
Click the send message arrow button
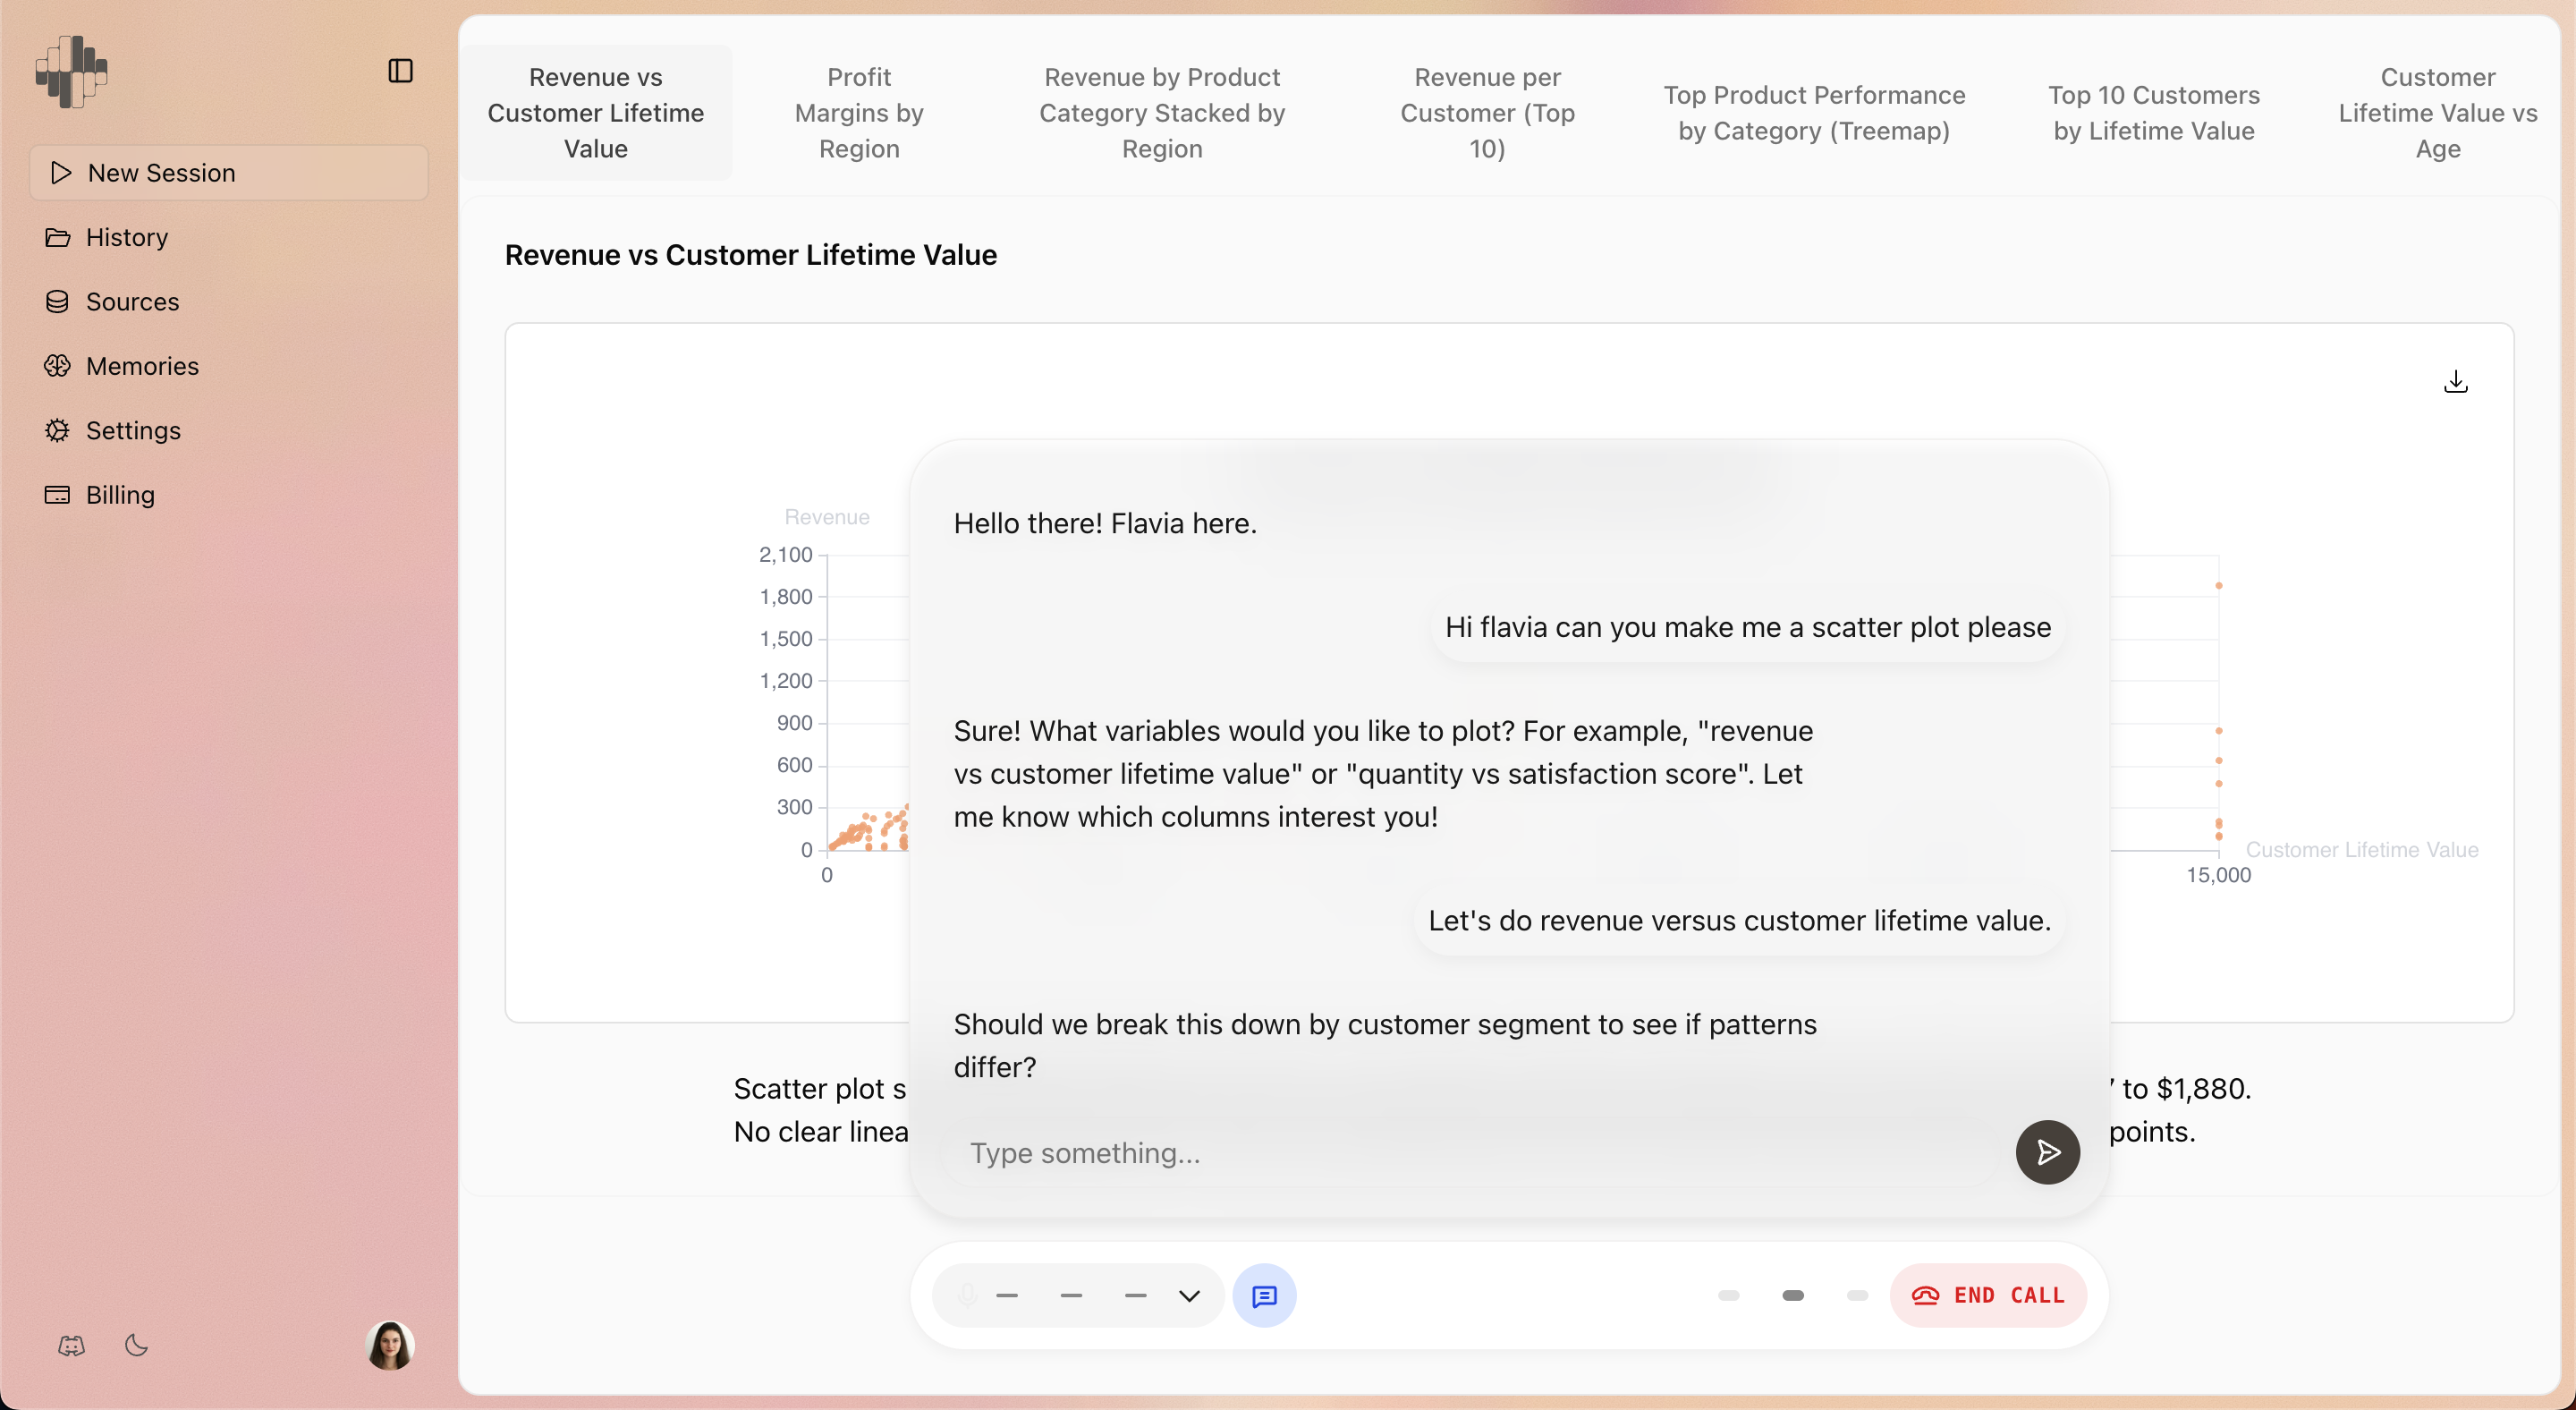pyautogui.click(x=2047, y=1152)
